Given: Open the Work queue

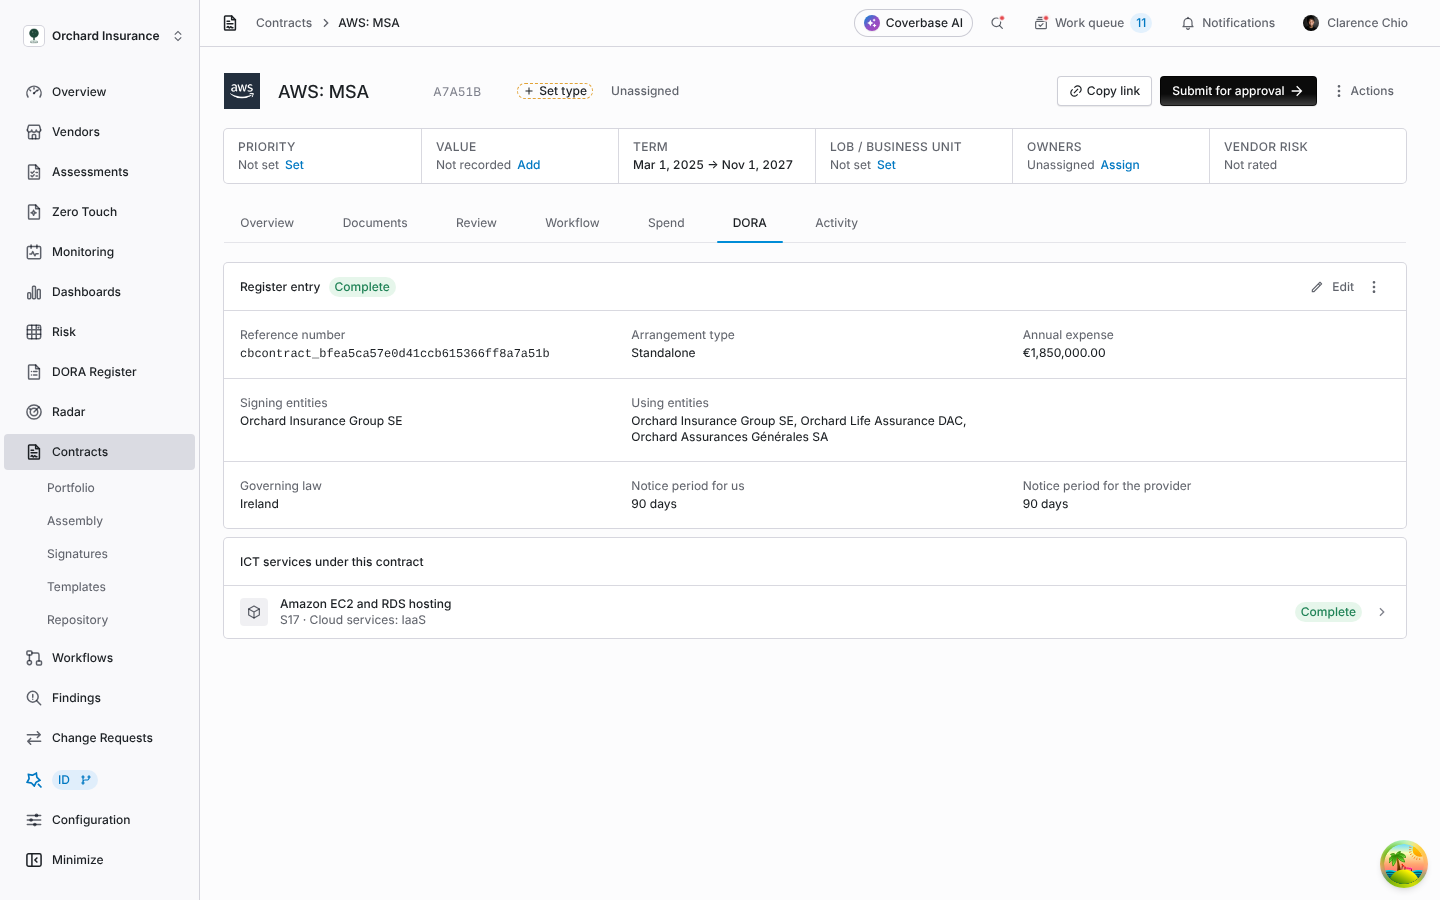Looking at the screenshot, I should 1092,23.
